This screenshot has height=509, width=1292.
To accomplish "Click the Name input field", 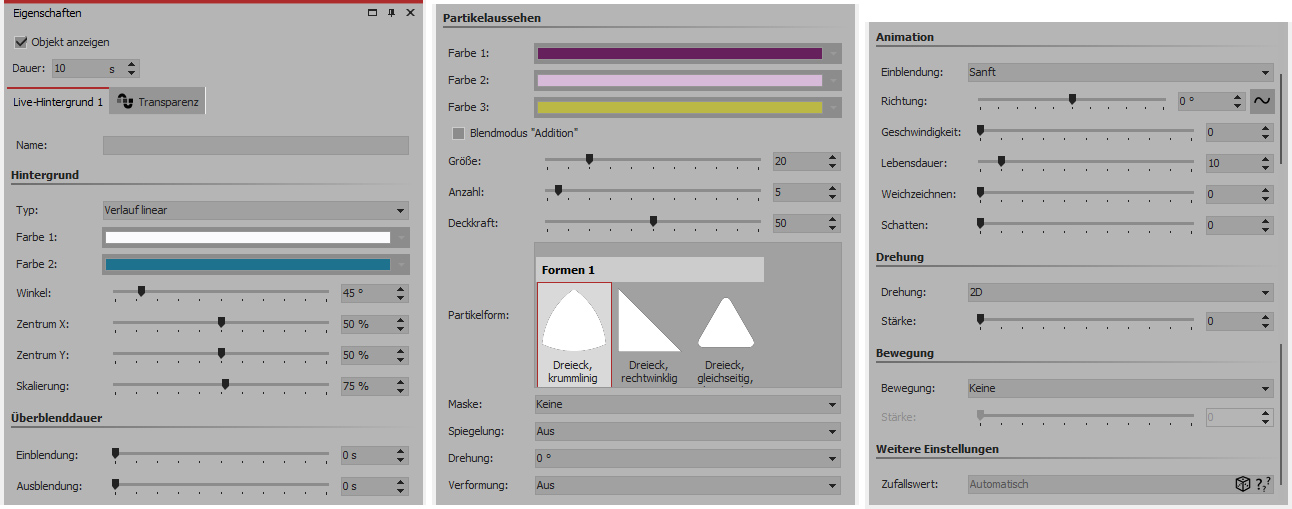I will (x=255, y=146).
